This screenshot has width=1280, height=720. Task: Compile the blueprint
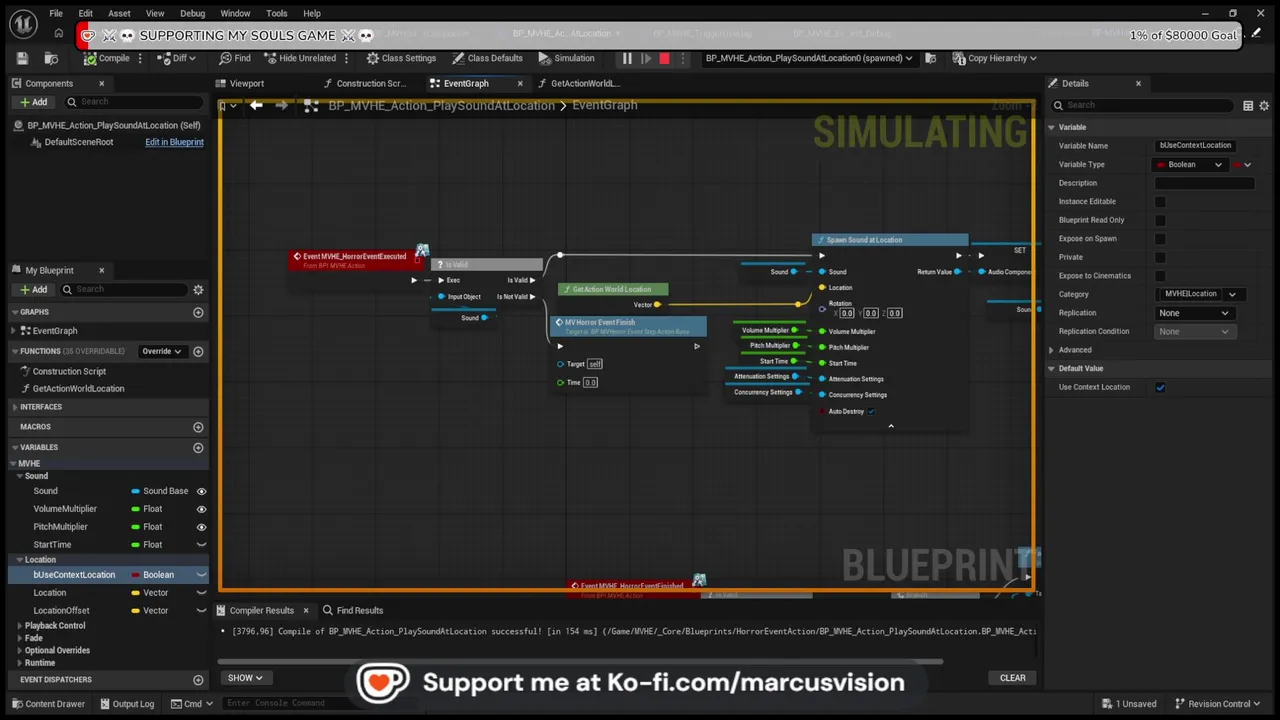tap(106, 58)
